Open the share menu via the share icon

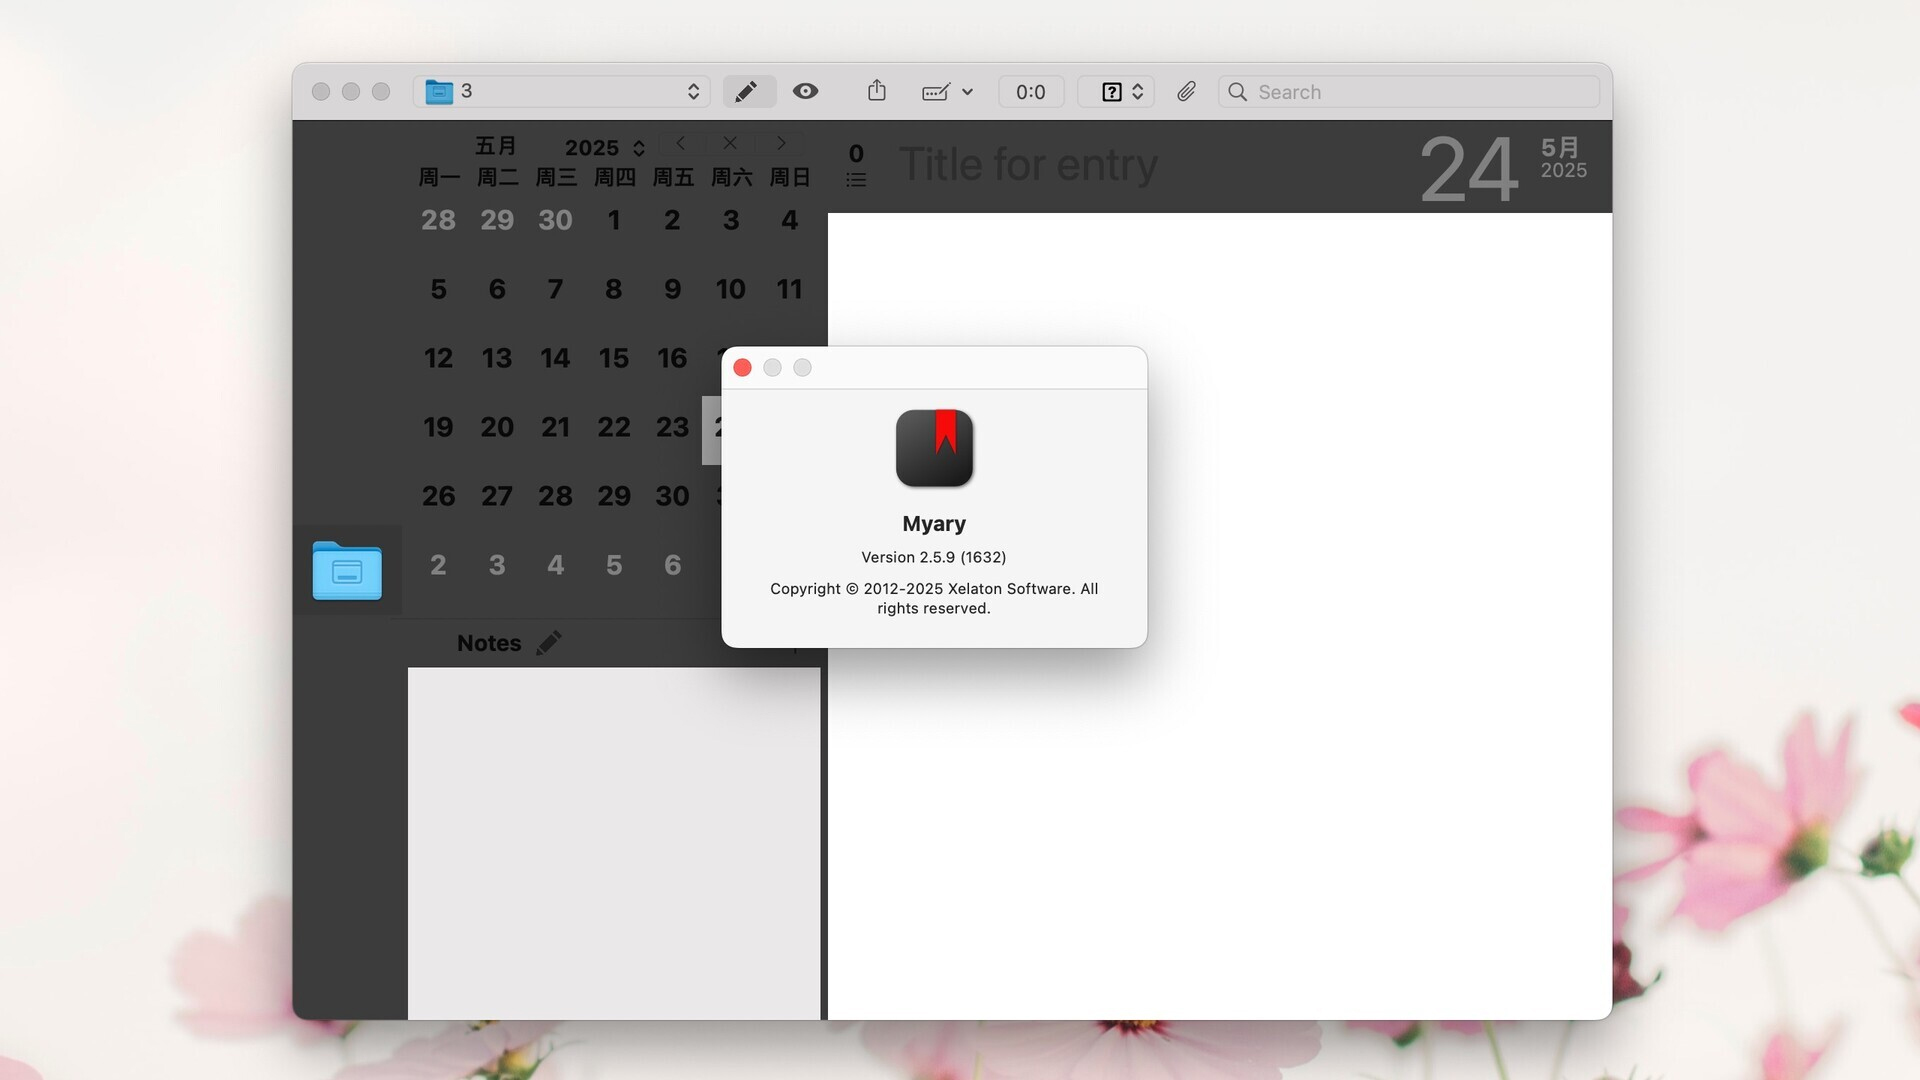877,91
